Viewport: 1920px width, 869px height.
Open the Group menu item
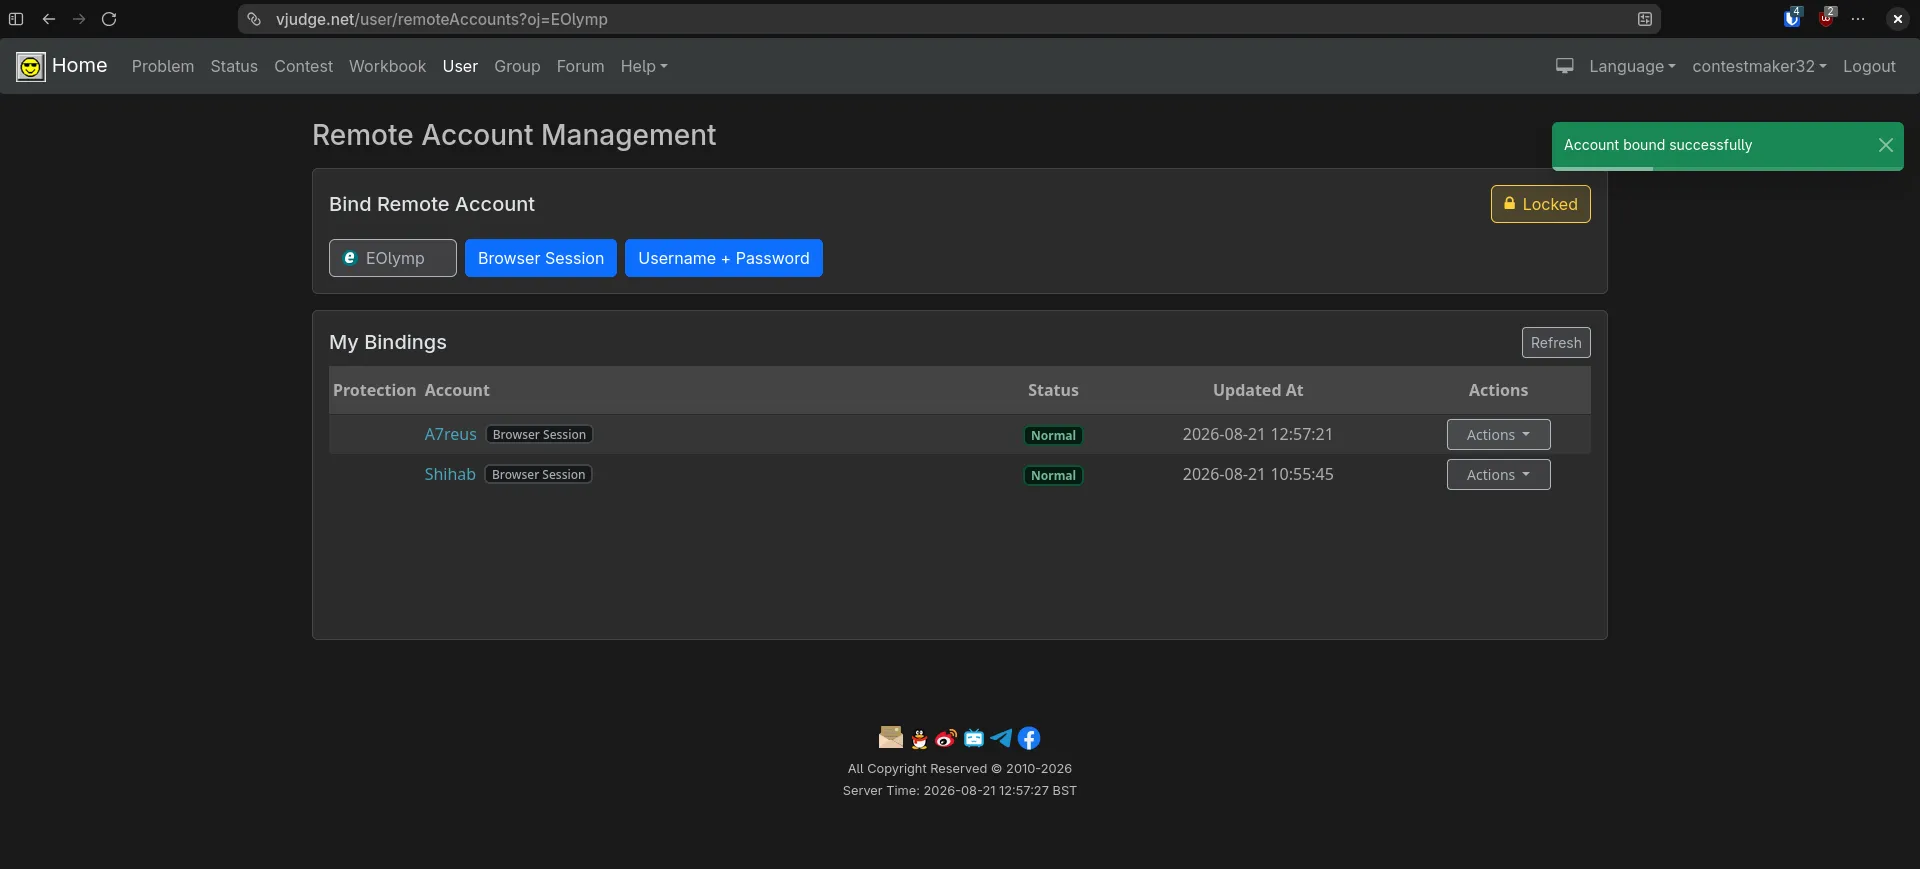coord(517,66)
